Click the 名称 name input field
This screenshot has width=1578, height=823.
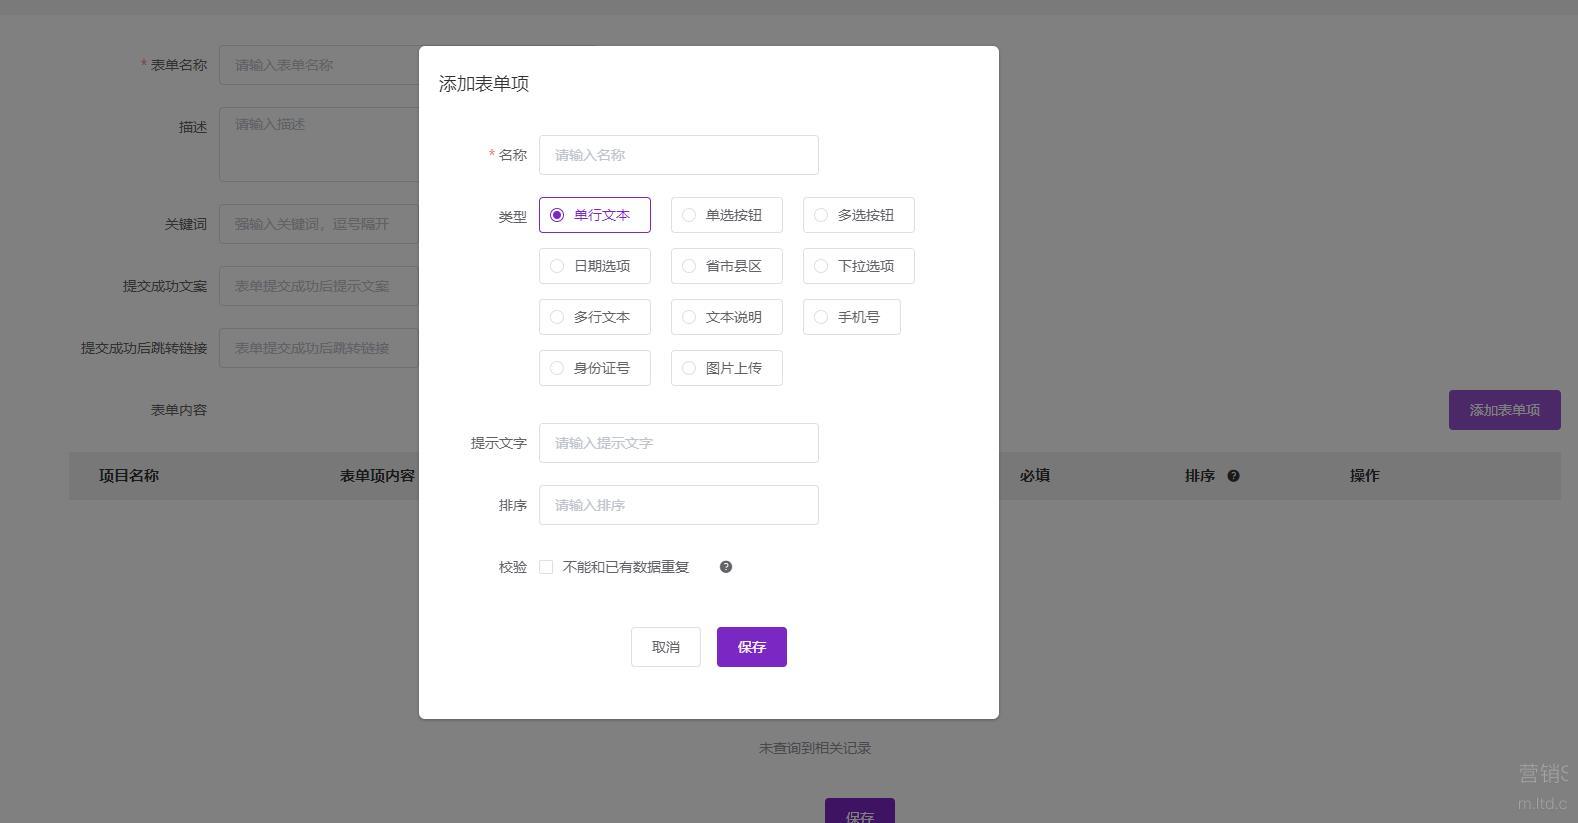[x=679, y=155]
